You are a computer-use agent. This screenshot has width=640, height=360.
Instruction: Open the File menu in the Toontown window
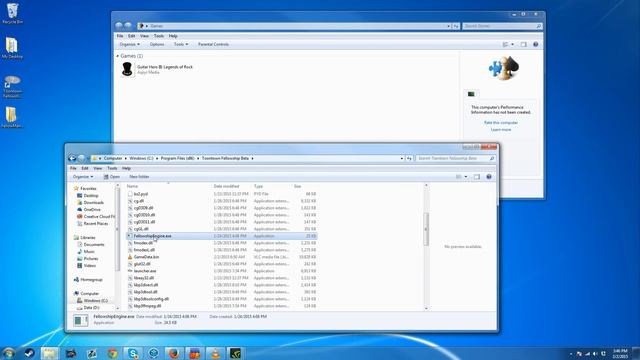tap(73, 168)
